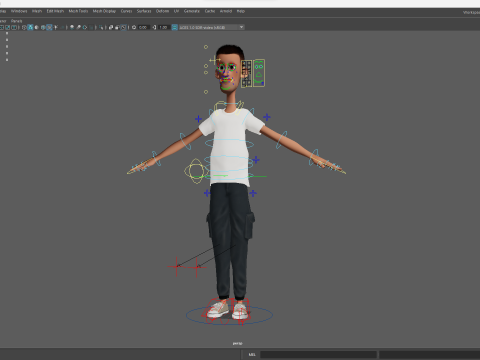This screenshot has height=360, width=480.
Task: Select the yellow circular hip control
Action: coord(196,171)
